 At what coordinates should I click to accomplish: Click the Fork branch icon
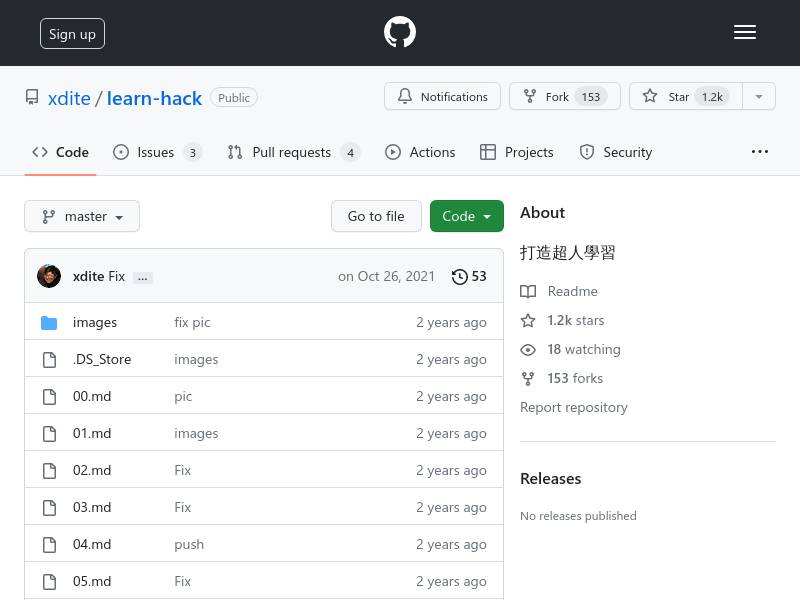(x=530, y=96)
